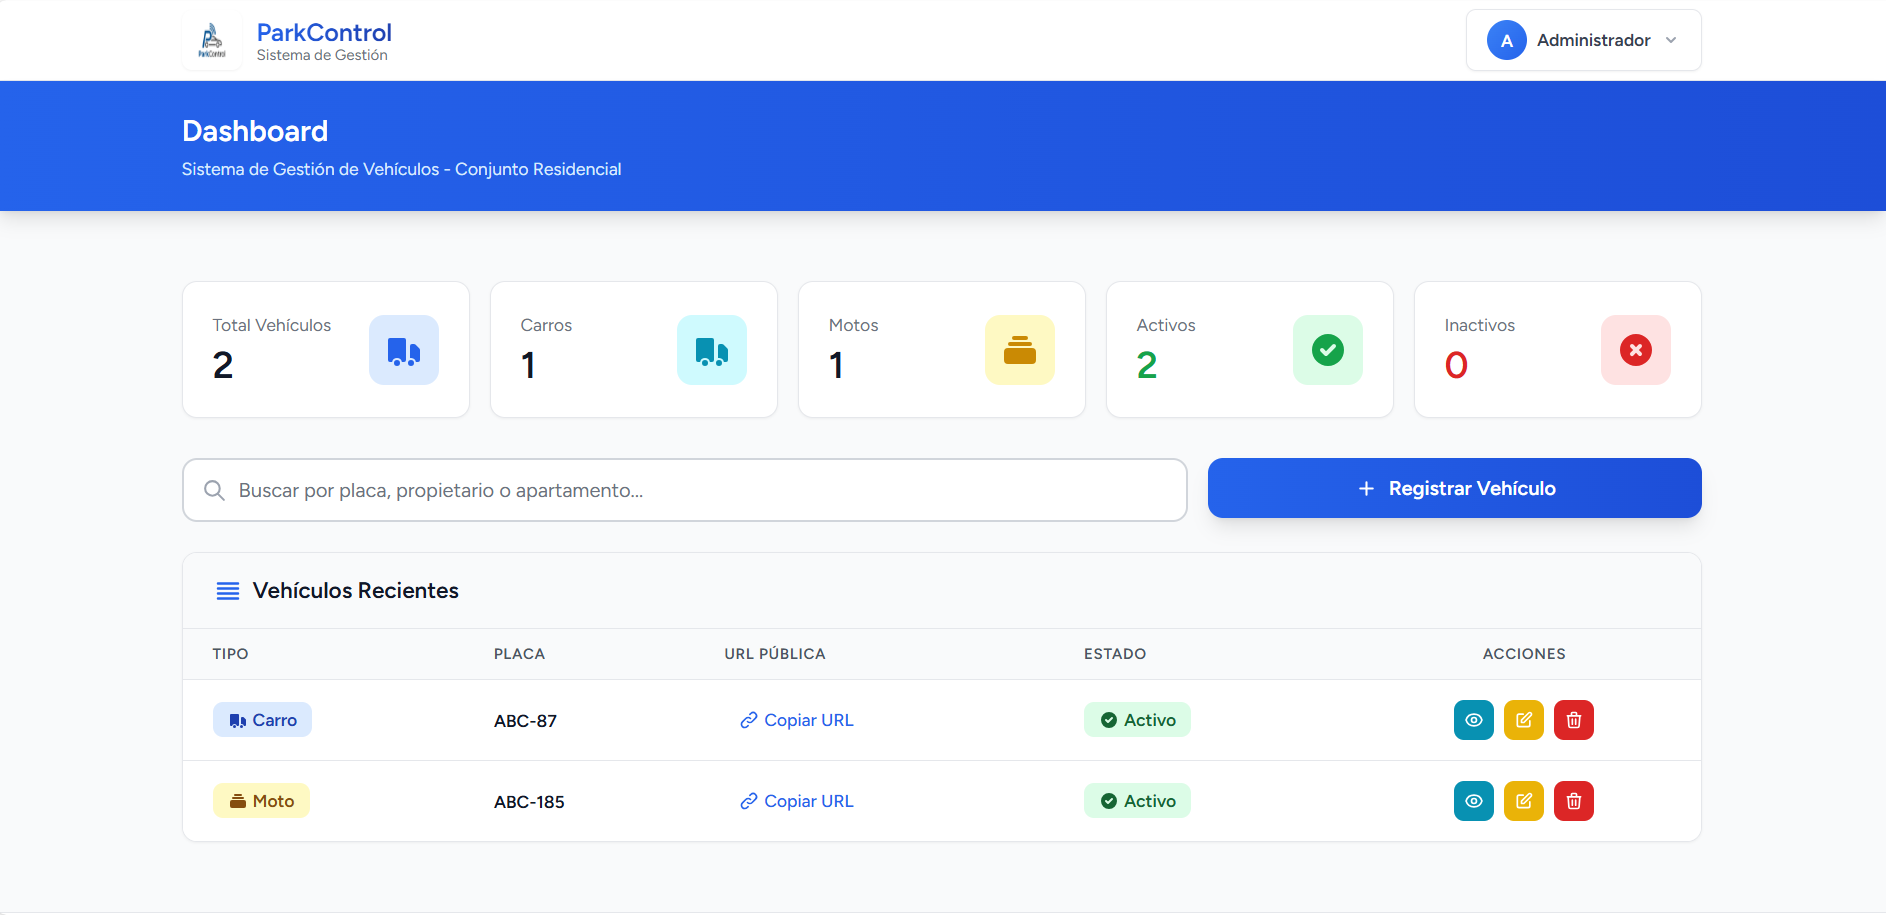Select the ESTADO column header
The height and width of the screenshot is (915, 1886).
[1114, 654]
